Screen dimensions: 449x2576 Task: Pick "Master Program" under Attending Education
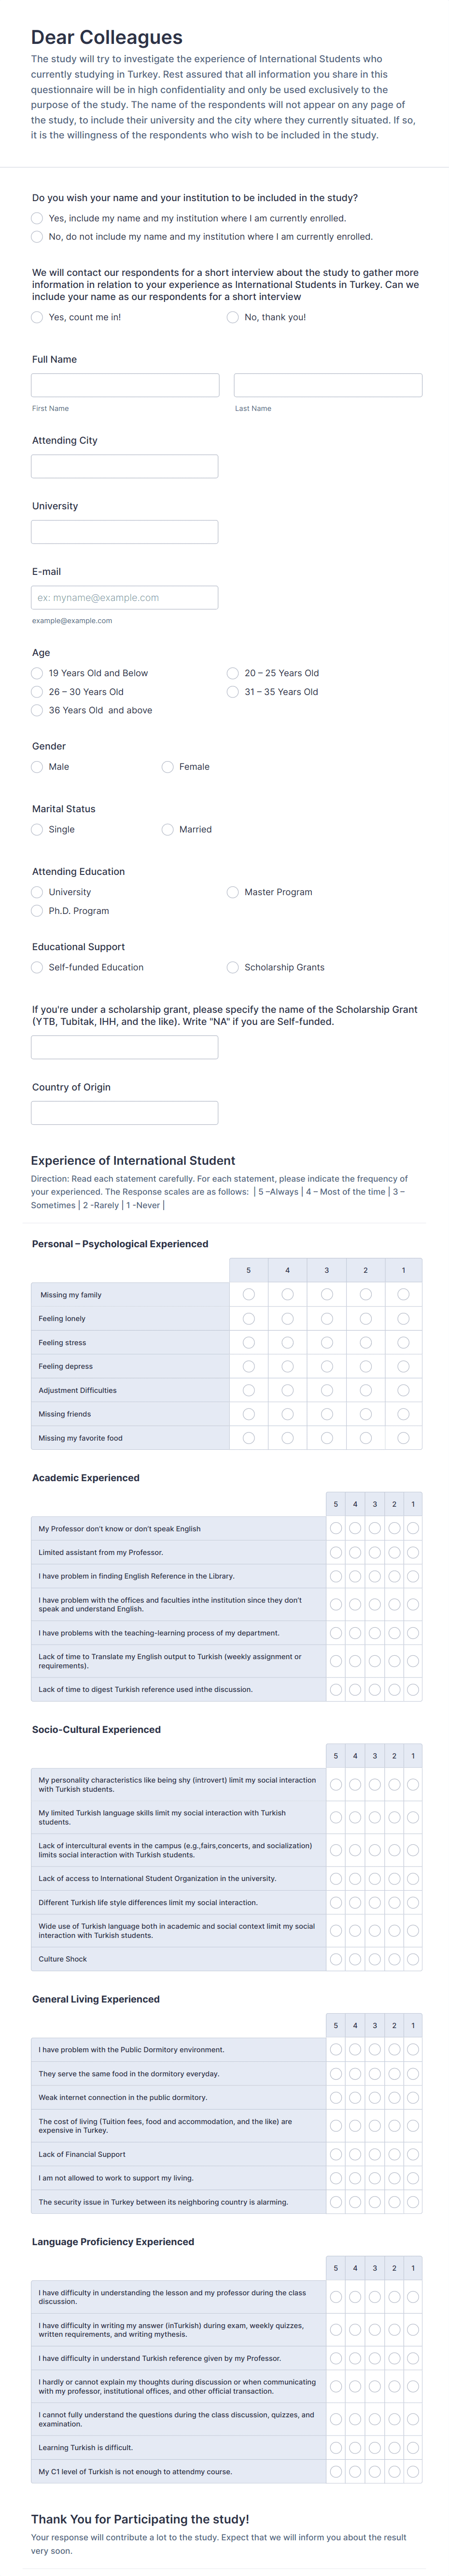tap(233, 892)
